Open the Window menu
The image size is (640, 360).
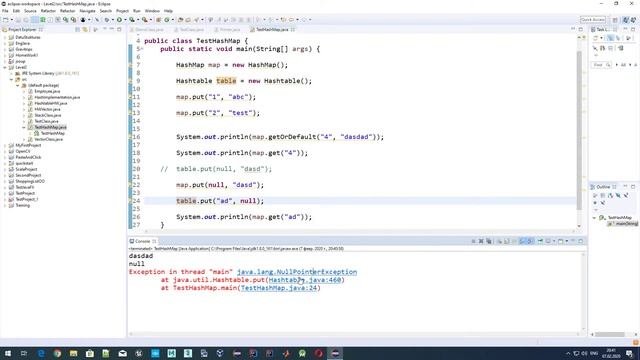point(152,11)
